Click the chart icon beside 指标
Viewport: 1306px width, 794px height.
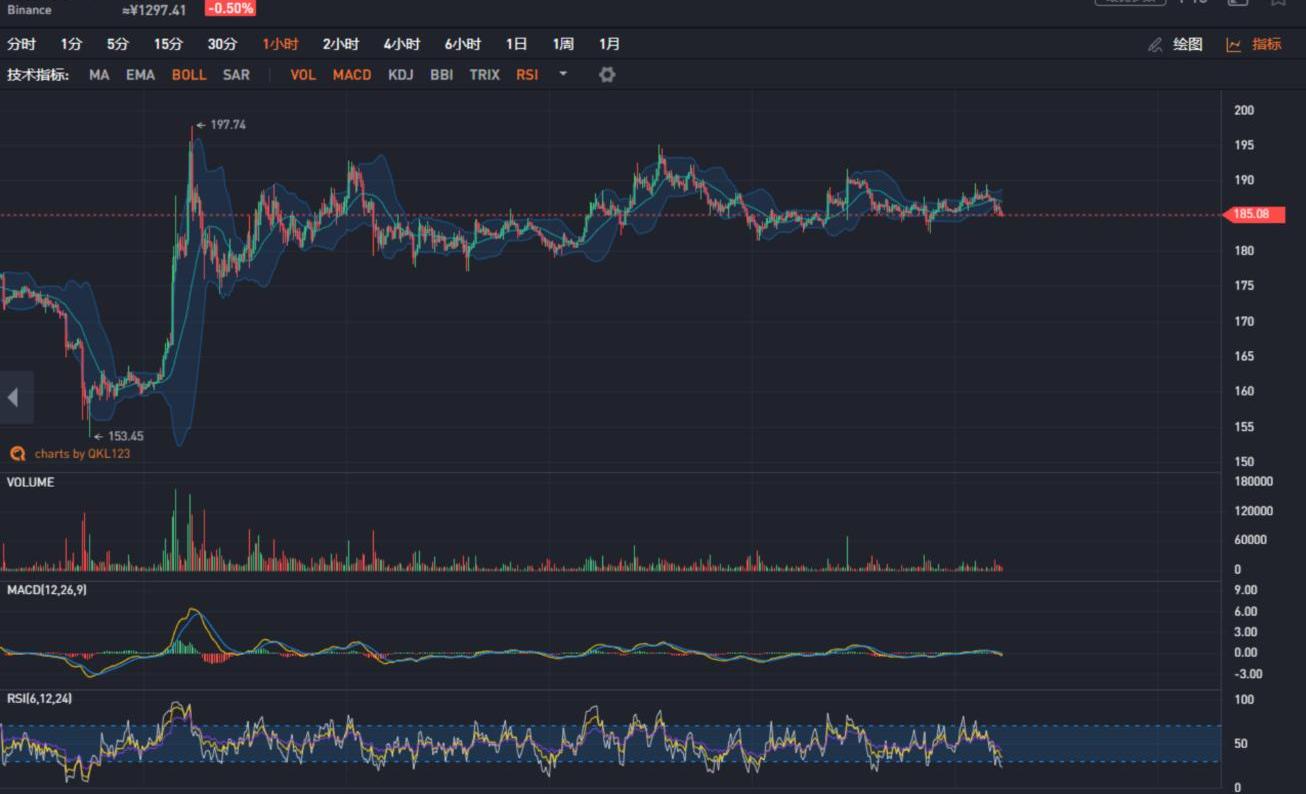pos(1234,45)
